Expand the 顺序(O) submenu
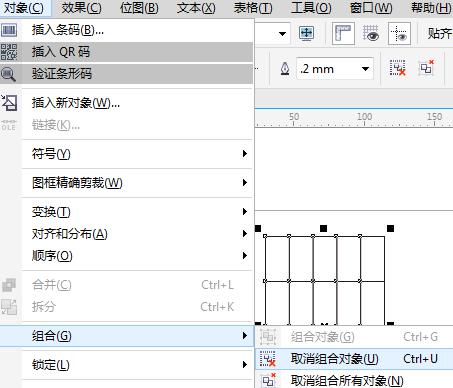The width and height of the screenshot is (453, 388). point(127,256)
